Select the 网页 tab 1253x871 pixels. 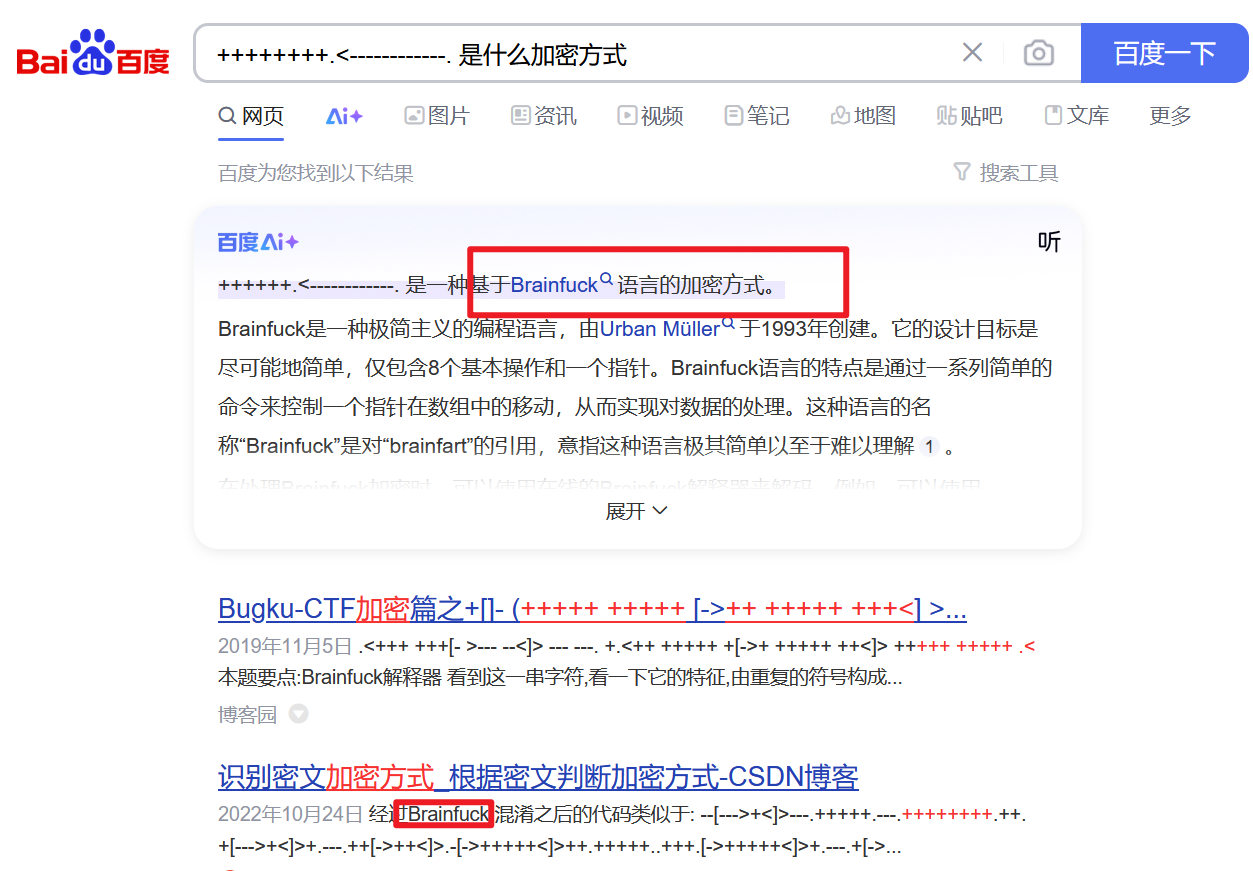251,116
